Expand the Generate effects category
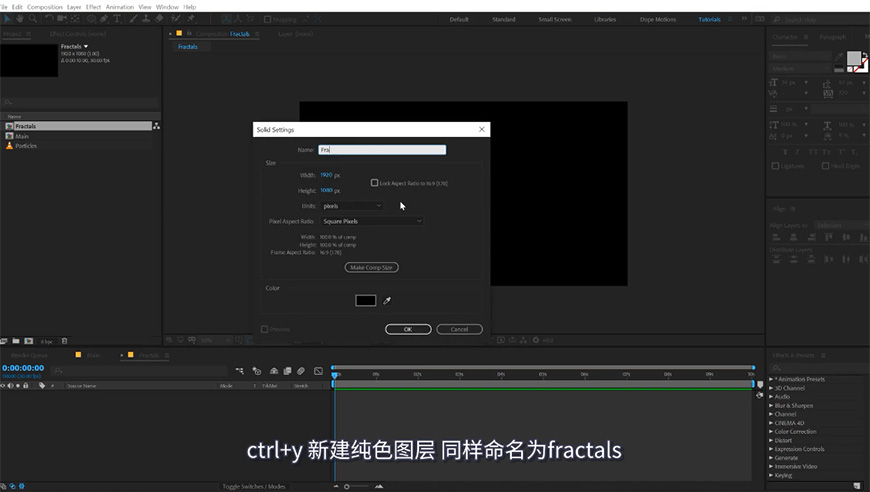 771,458
